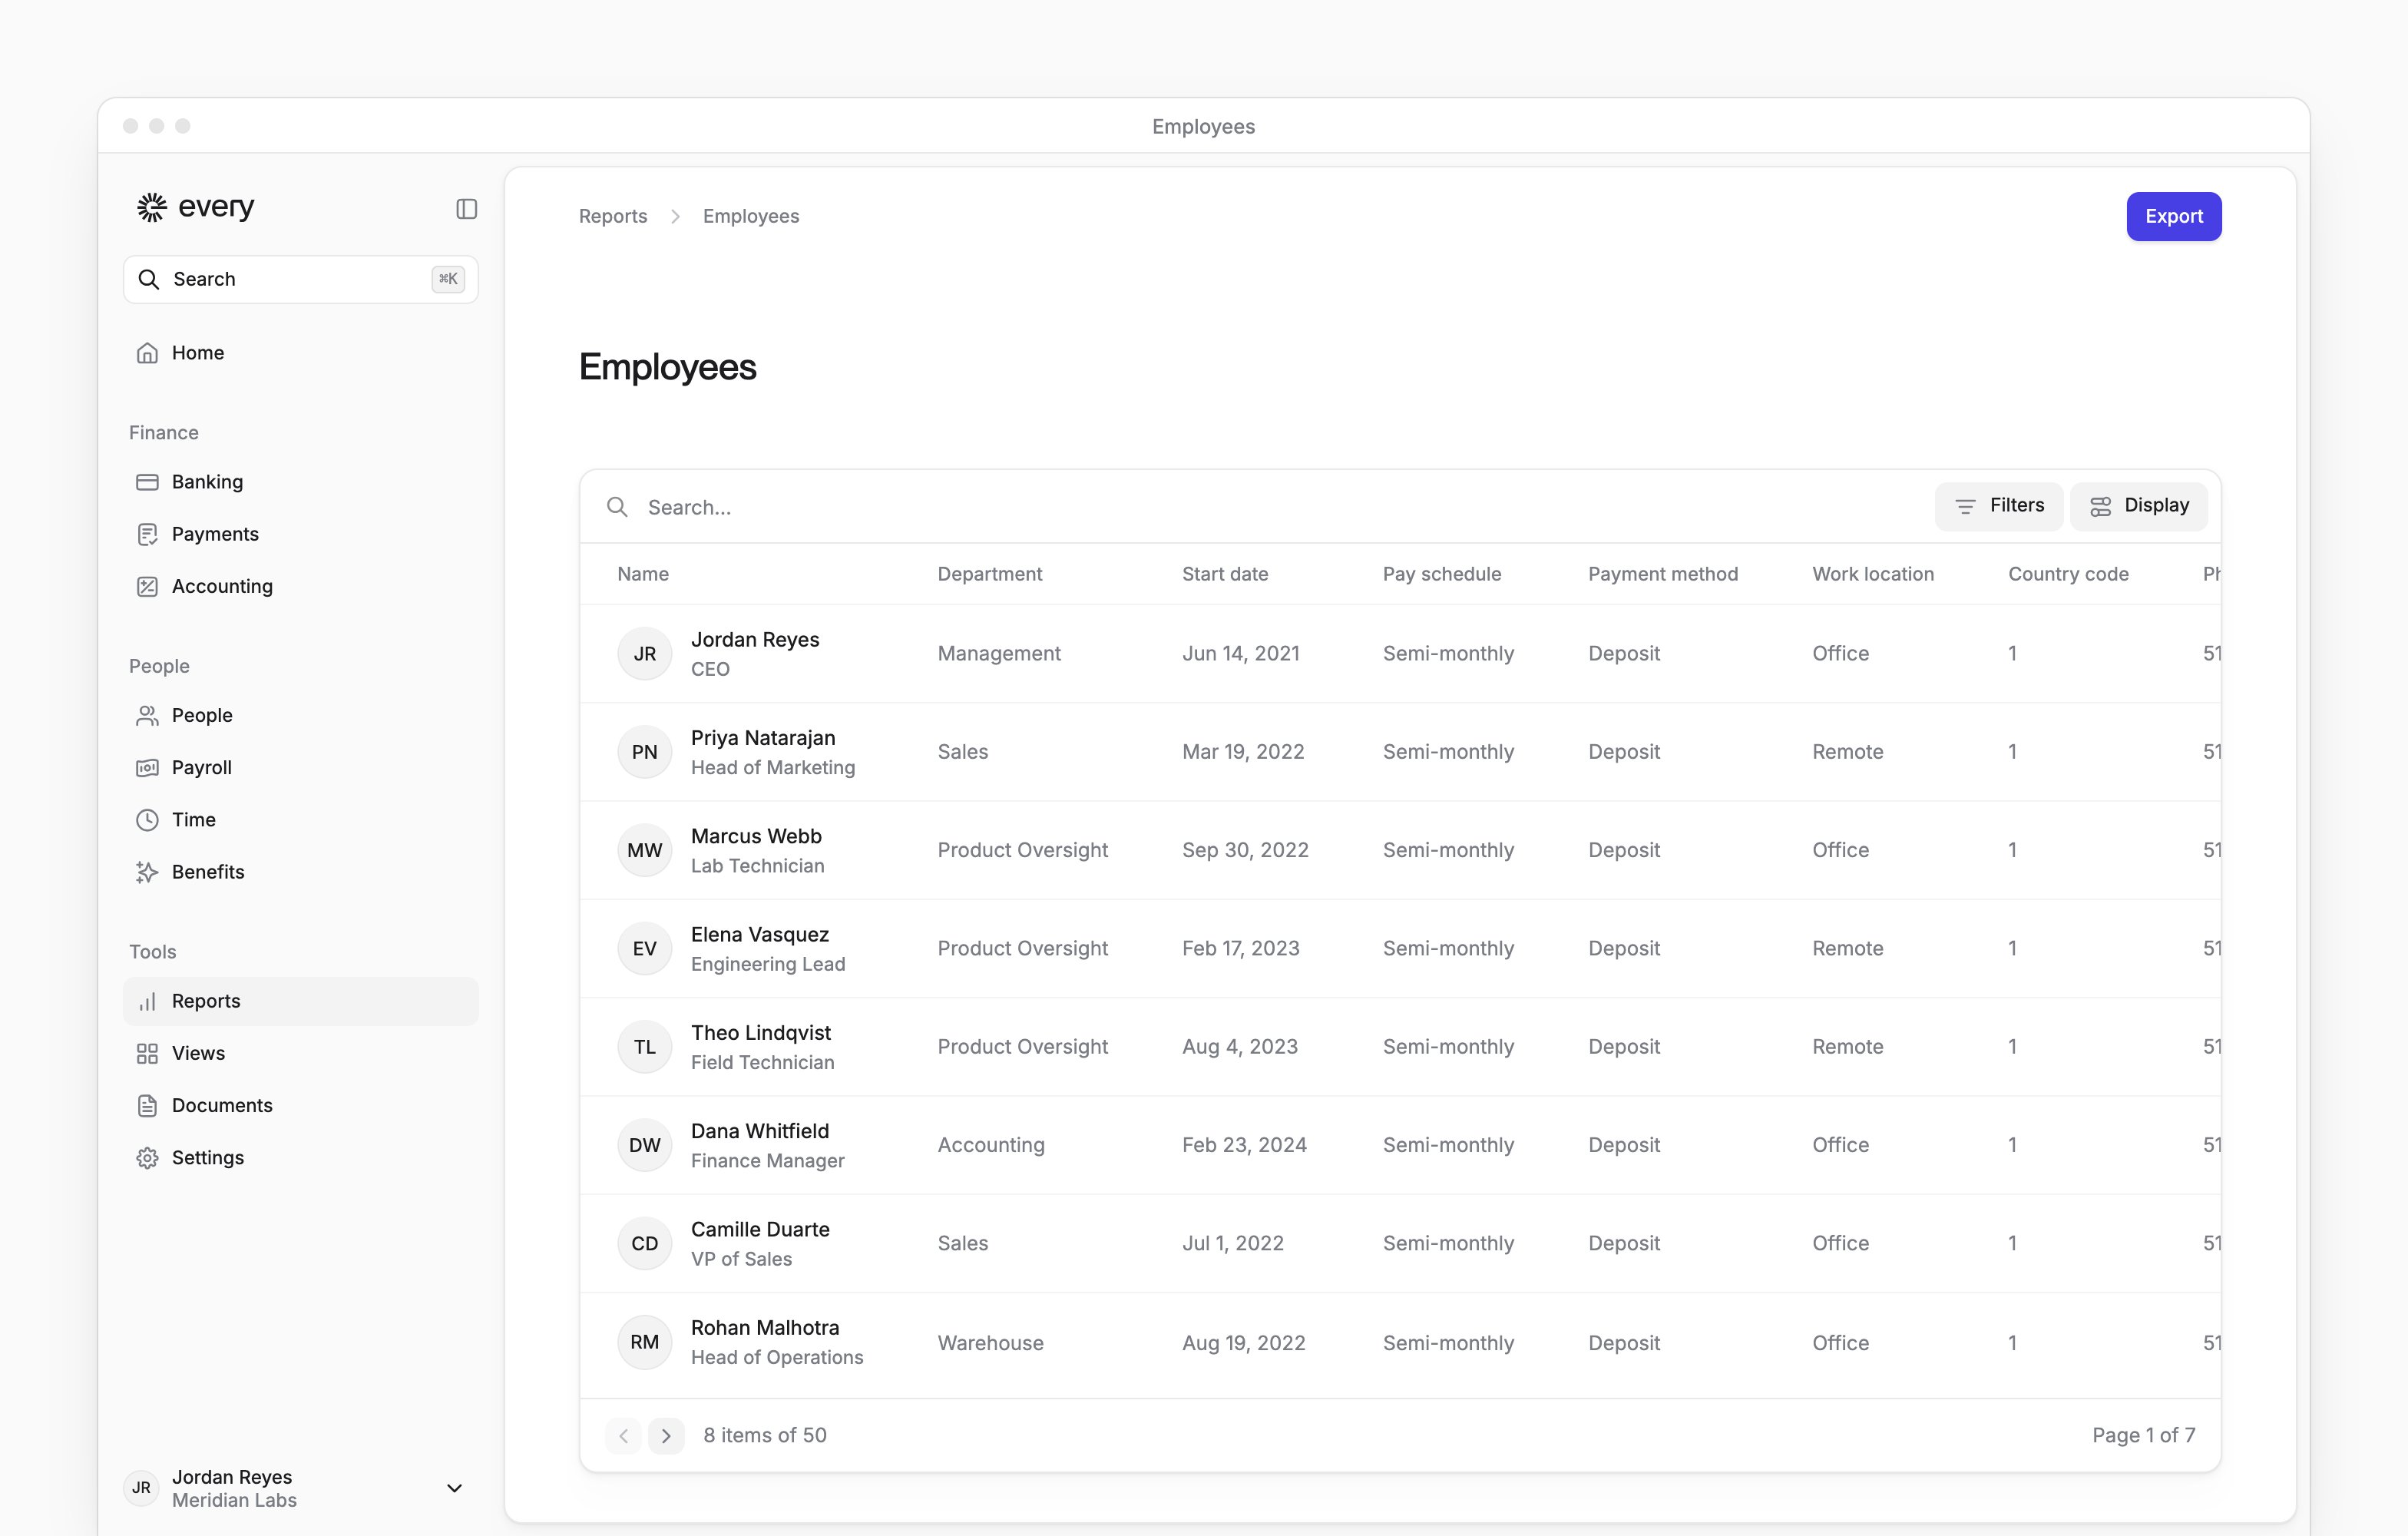Click the ⌘K shortcut badge
This screenshot has height=1536, width=2408.
coord(448,279)
